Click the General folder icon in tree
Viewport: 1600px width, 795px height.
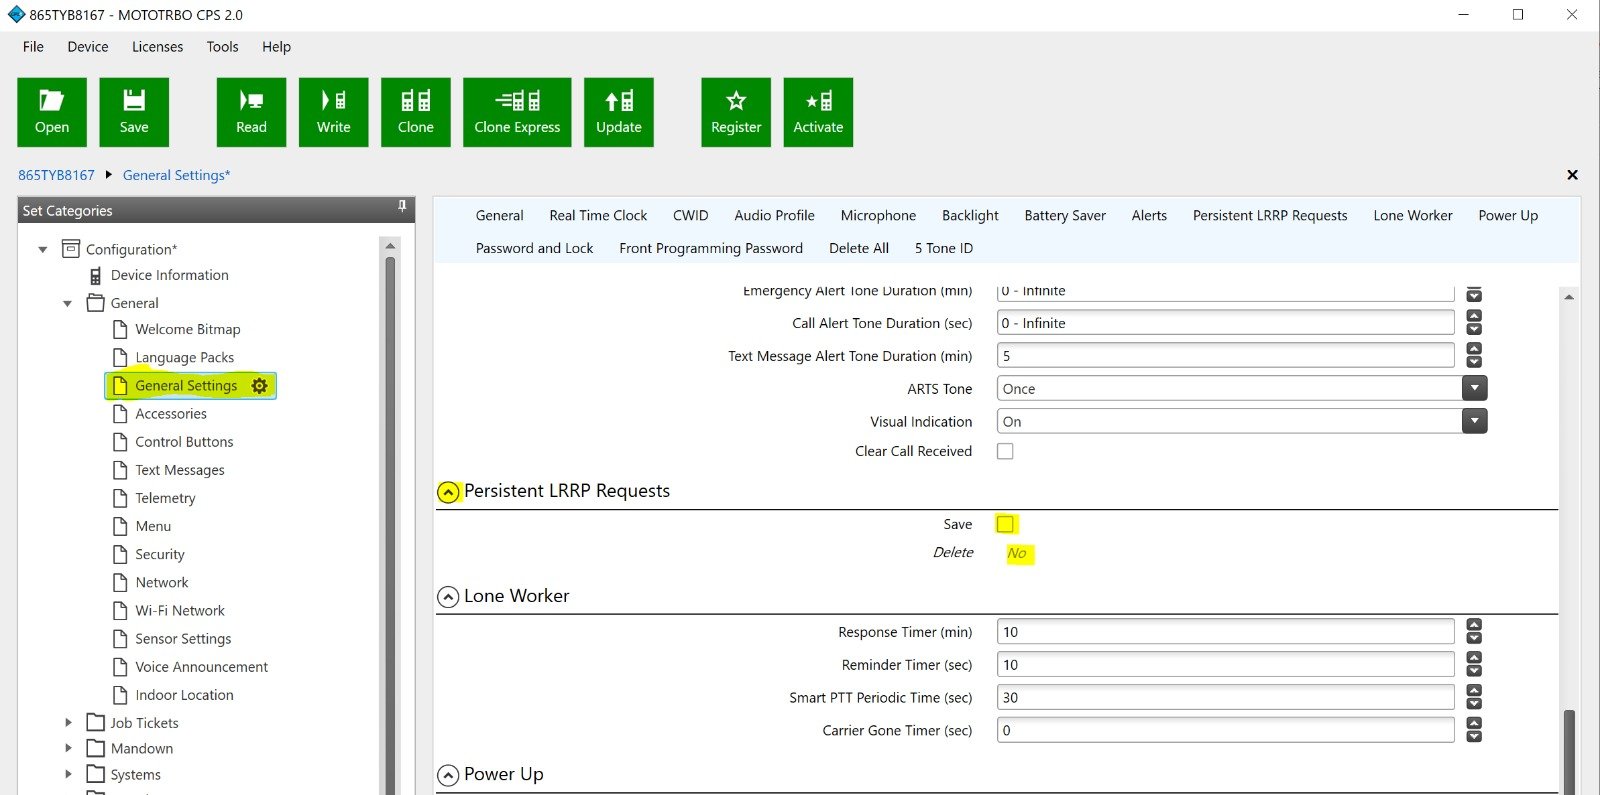pos(96,303)
